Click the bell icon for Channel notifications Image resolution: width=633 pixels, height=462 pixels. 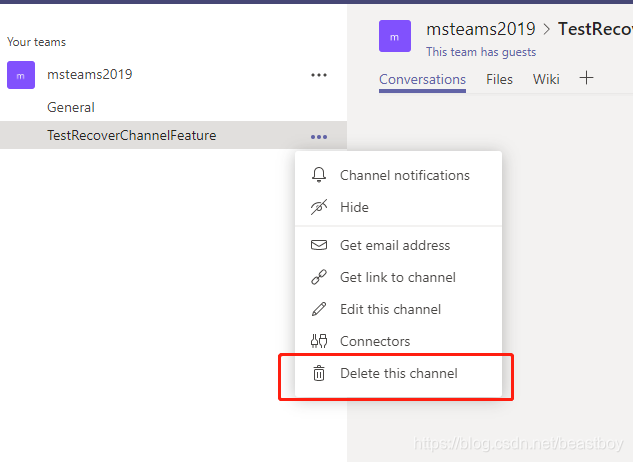pyautogui.click(x=319, y=175)
